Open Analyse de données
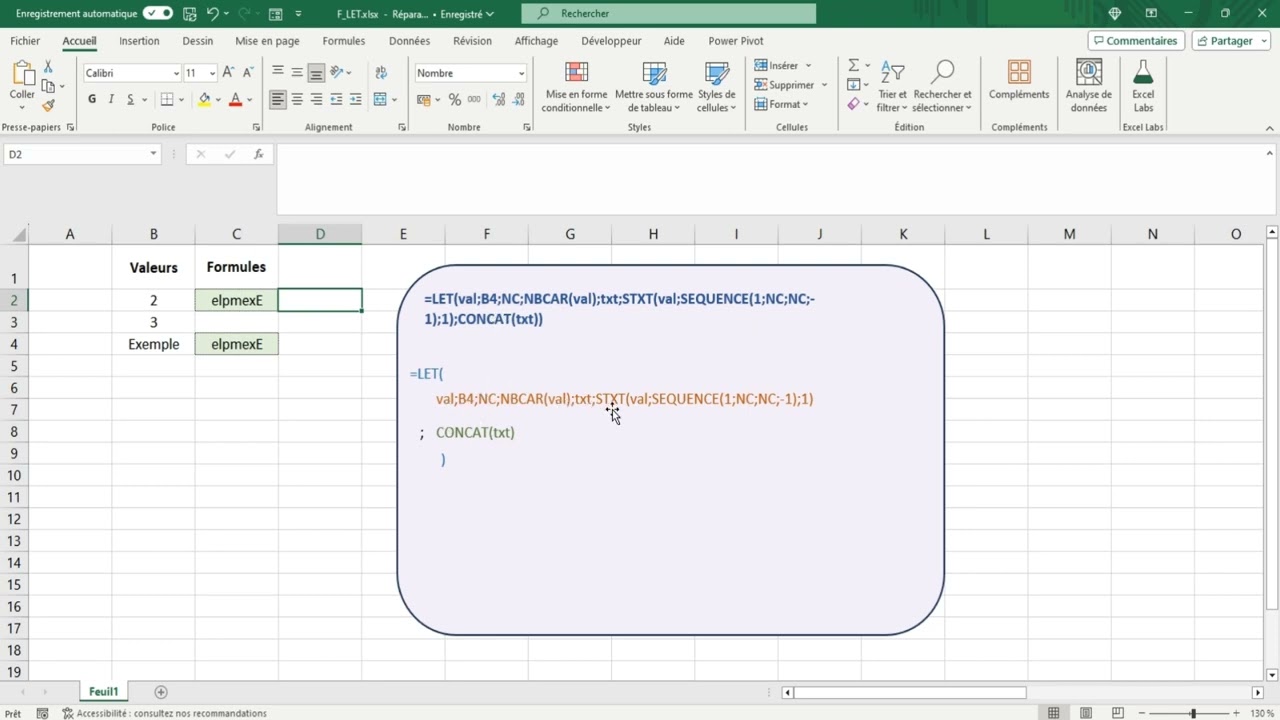Viewport: 1280px width, 720px height. click(x=1089, y=86)
